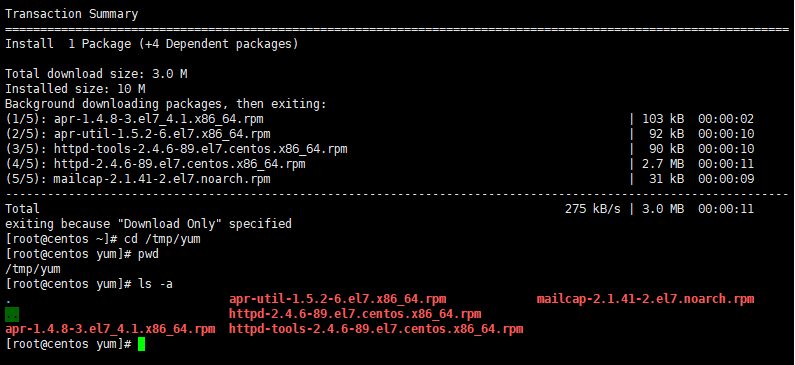Click the red apr-1.4.8-3.el7_4.1.x86_64.rpm file listing
795x365 pixels.
(x=110, y=329)
